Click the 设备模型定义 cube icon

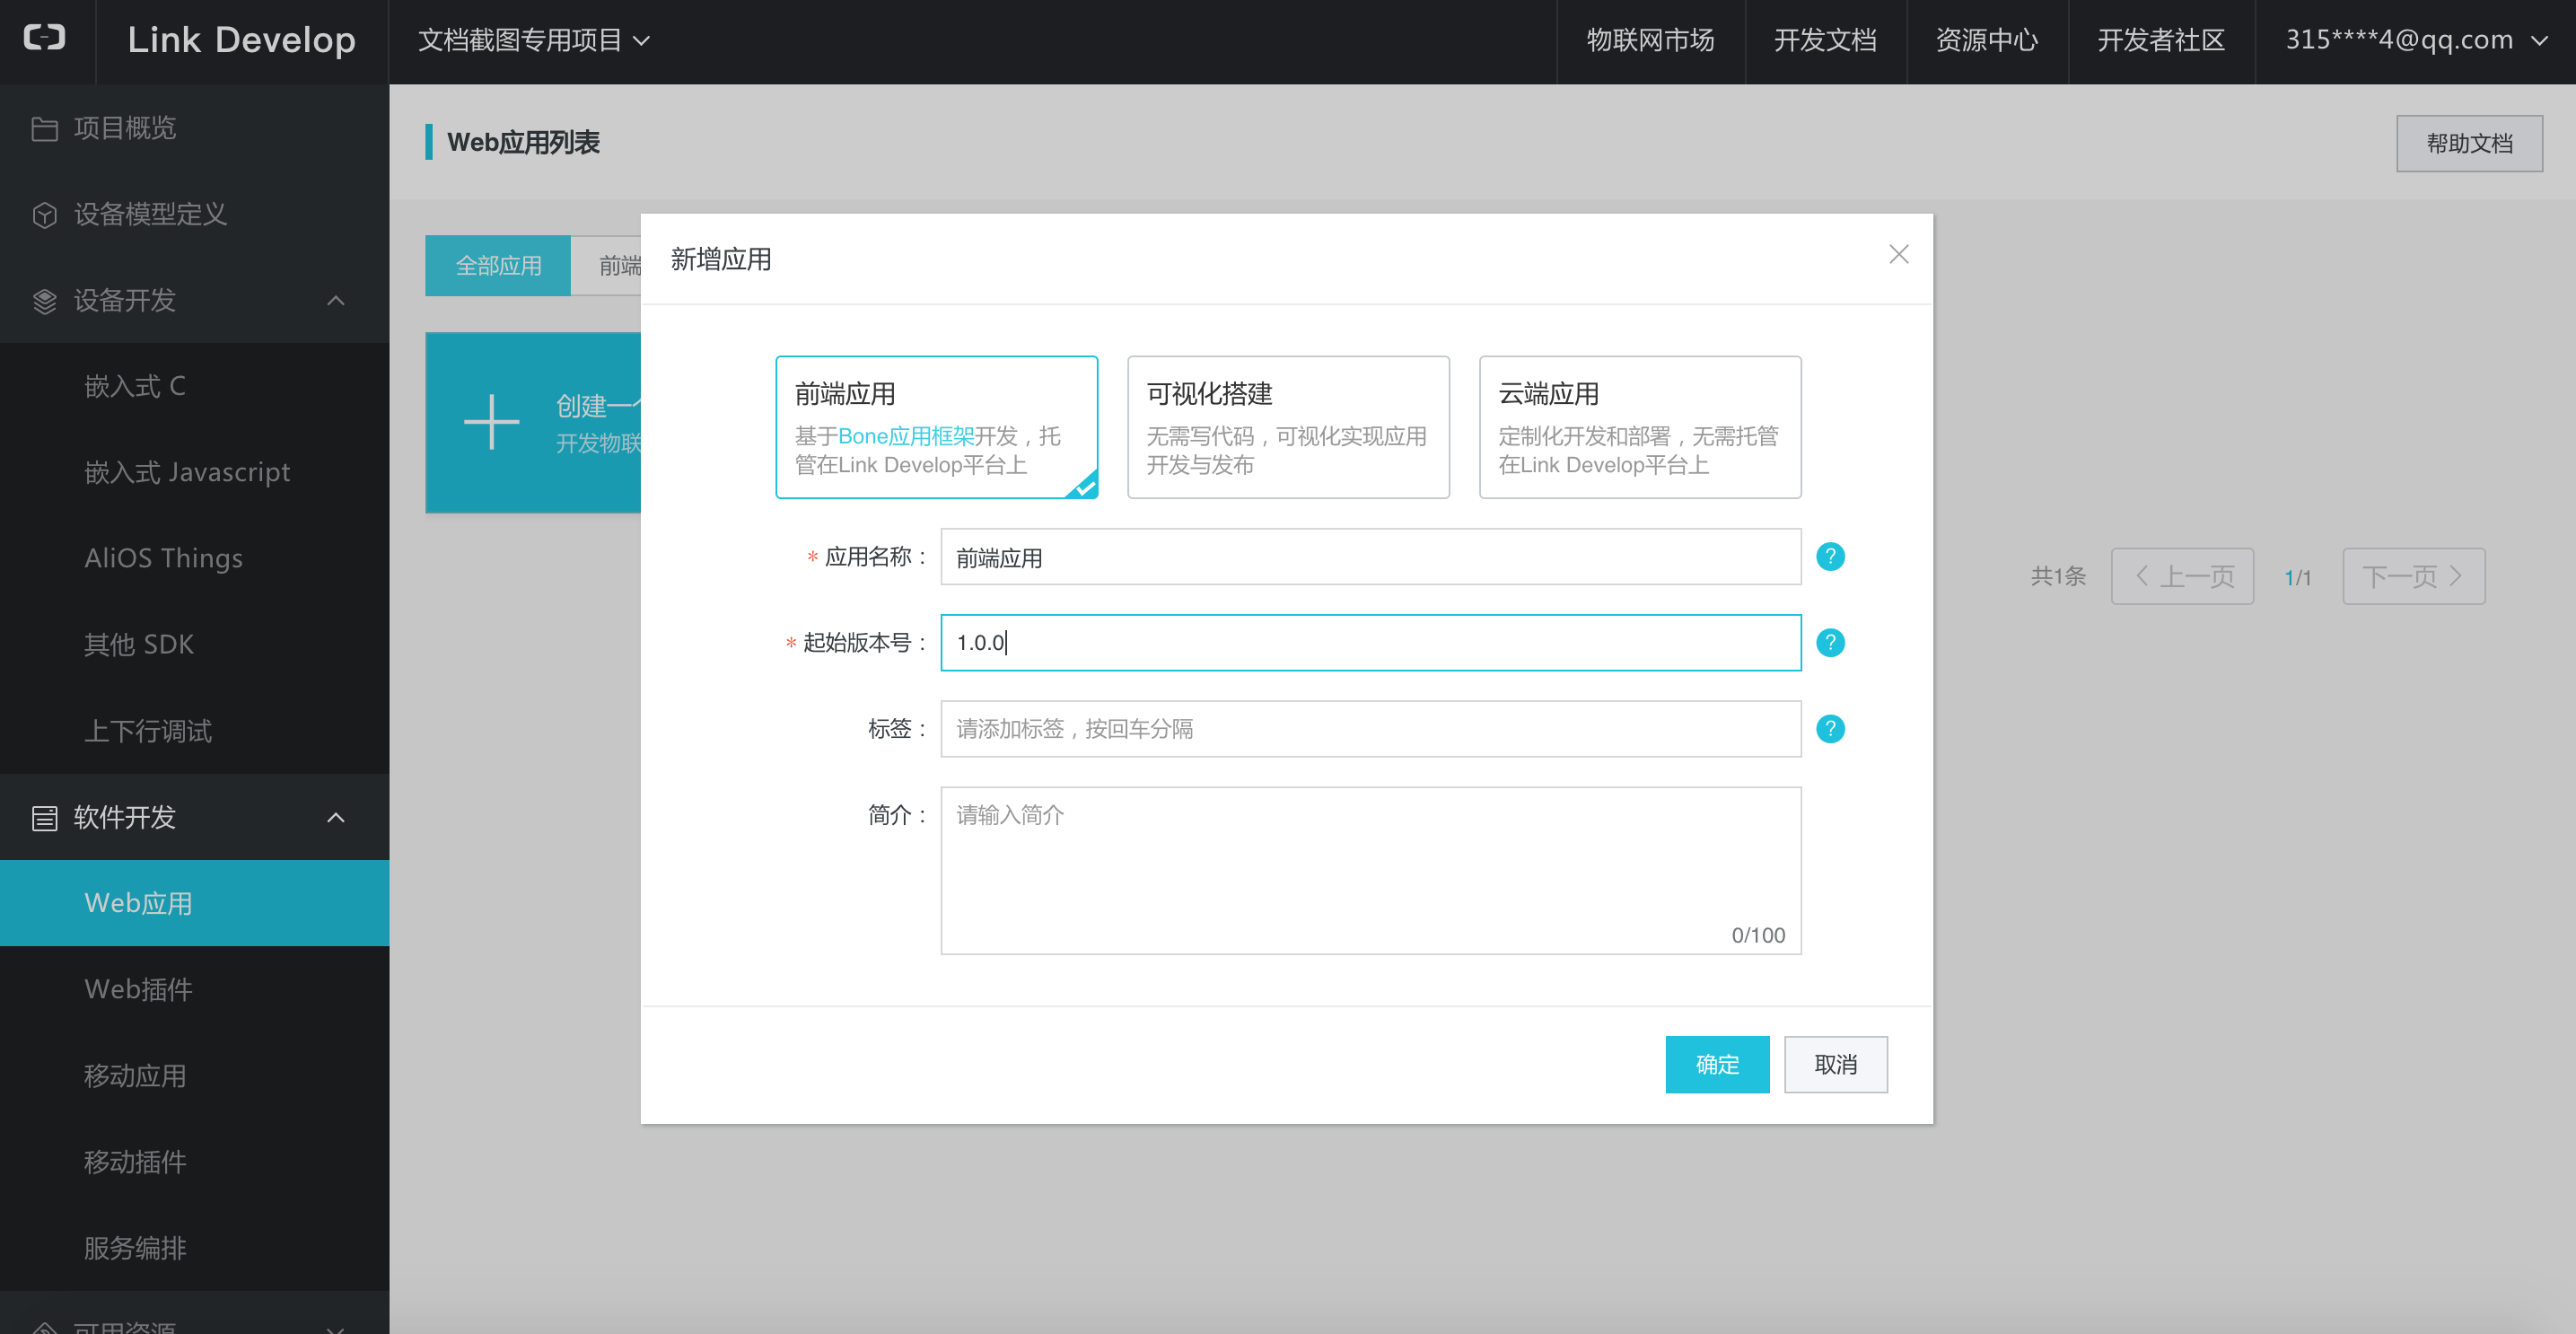click(44, 215)
